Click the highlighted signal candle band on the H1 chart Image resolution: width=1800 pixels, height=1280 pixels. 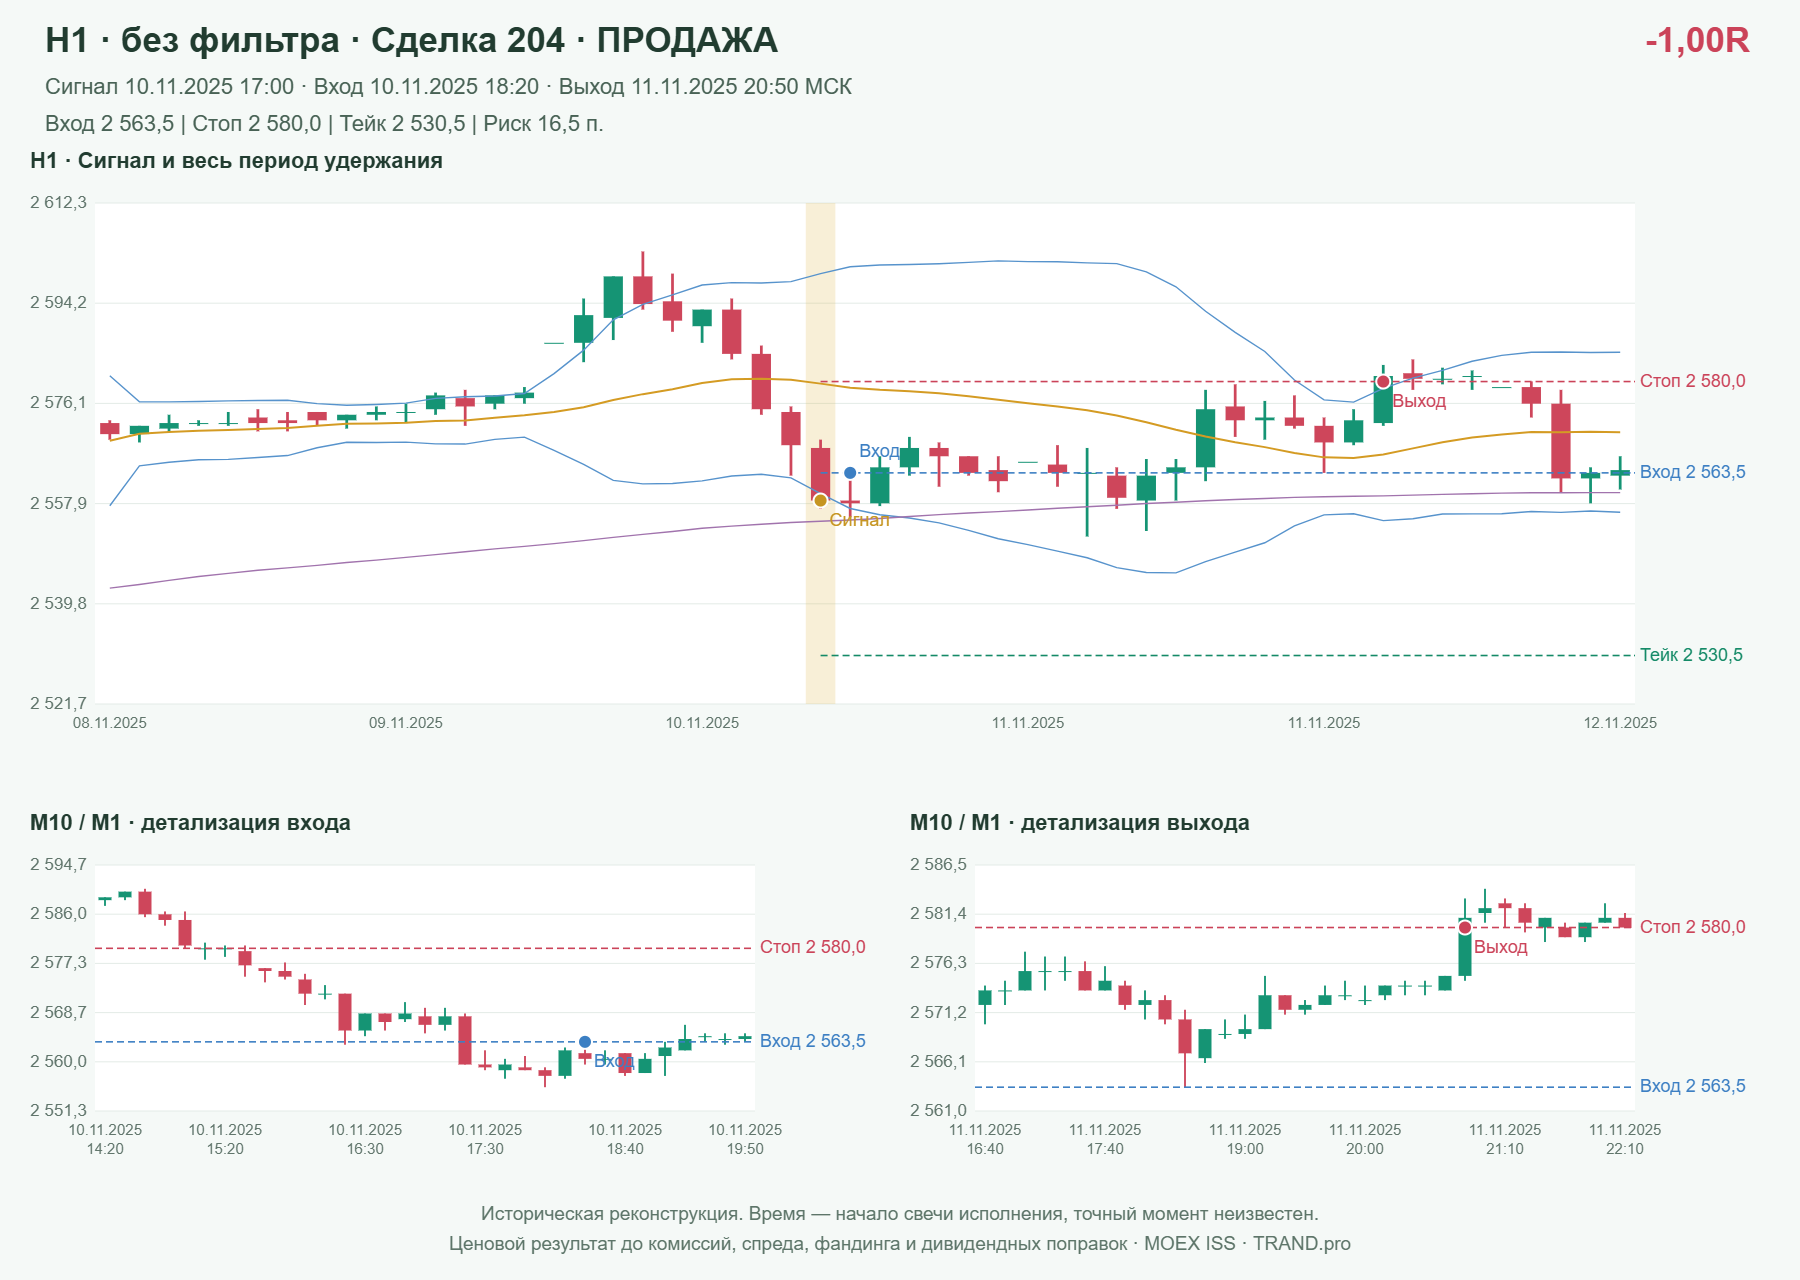coord(820,453)
